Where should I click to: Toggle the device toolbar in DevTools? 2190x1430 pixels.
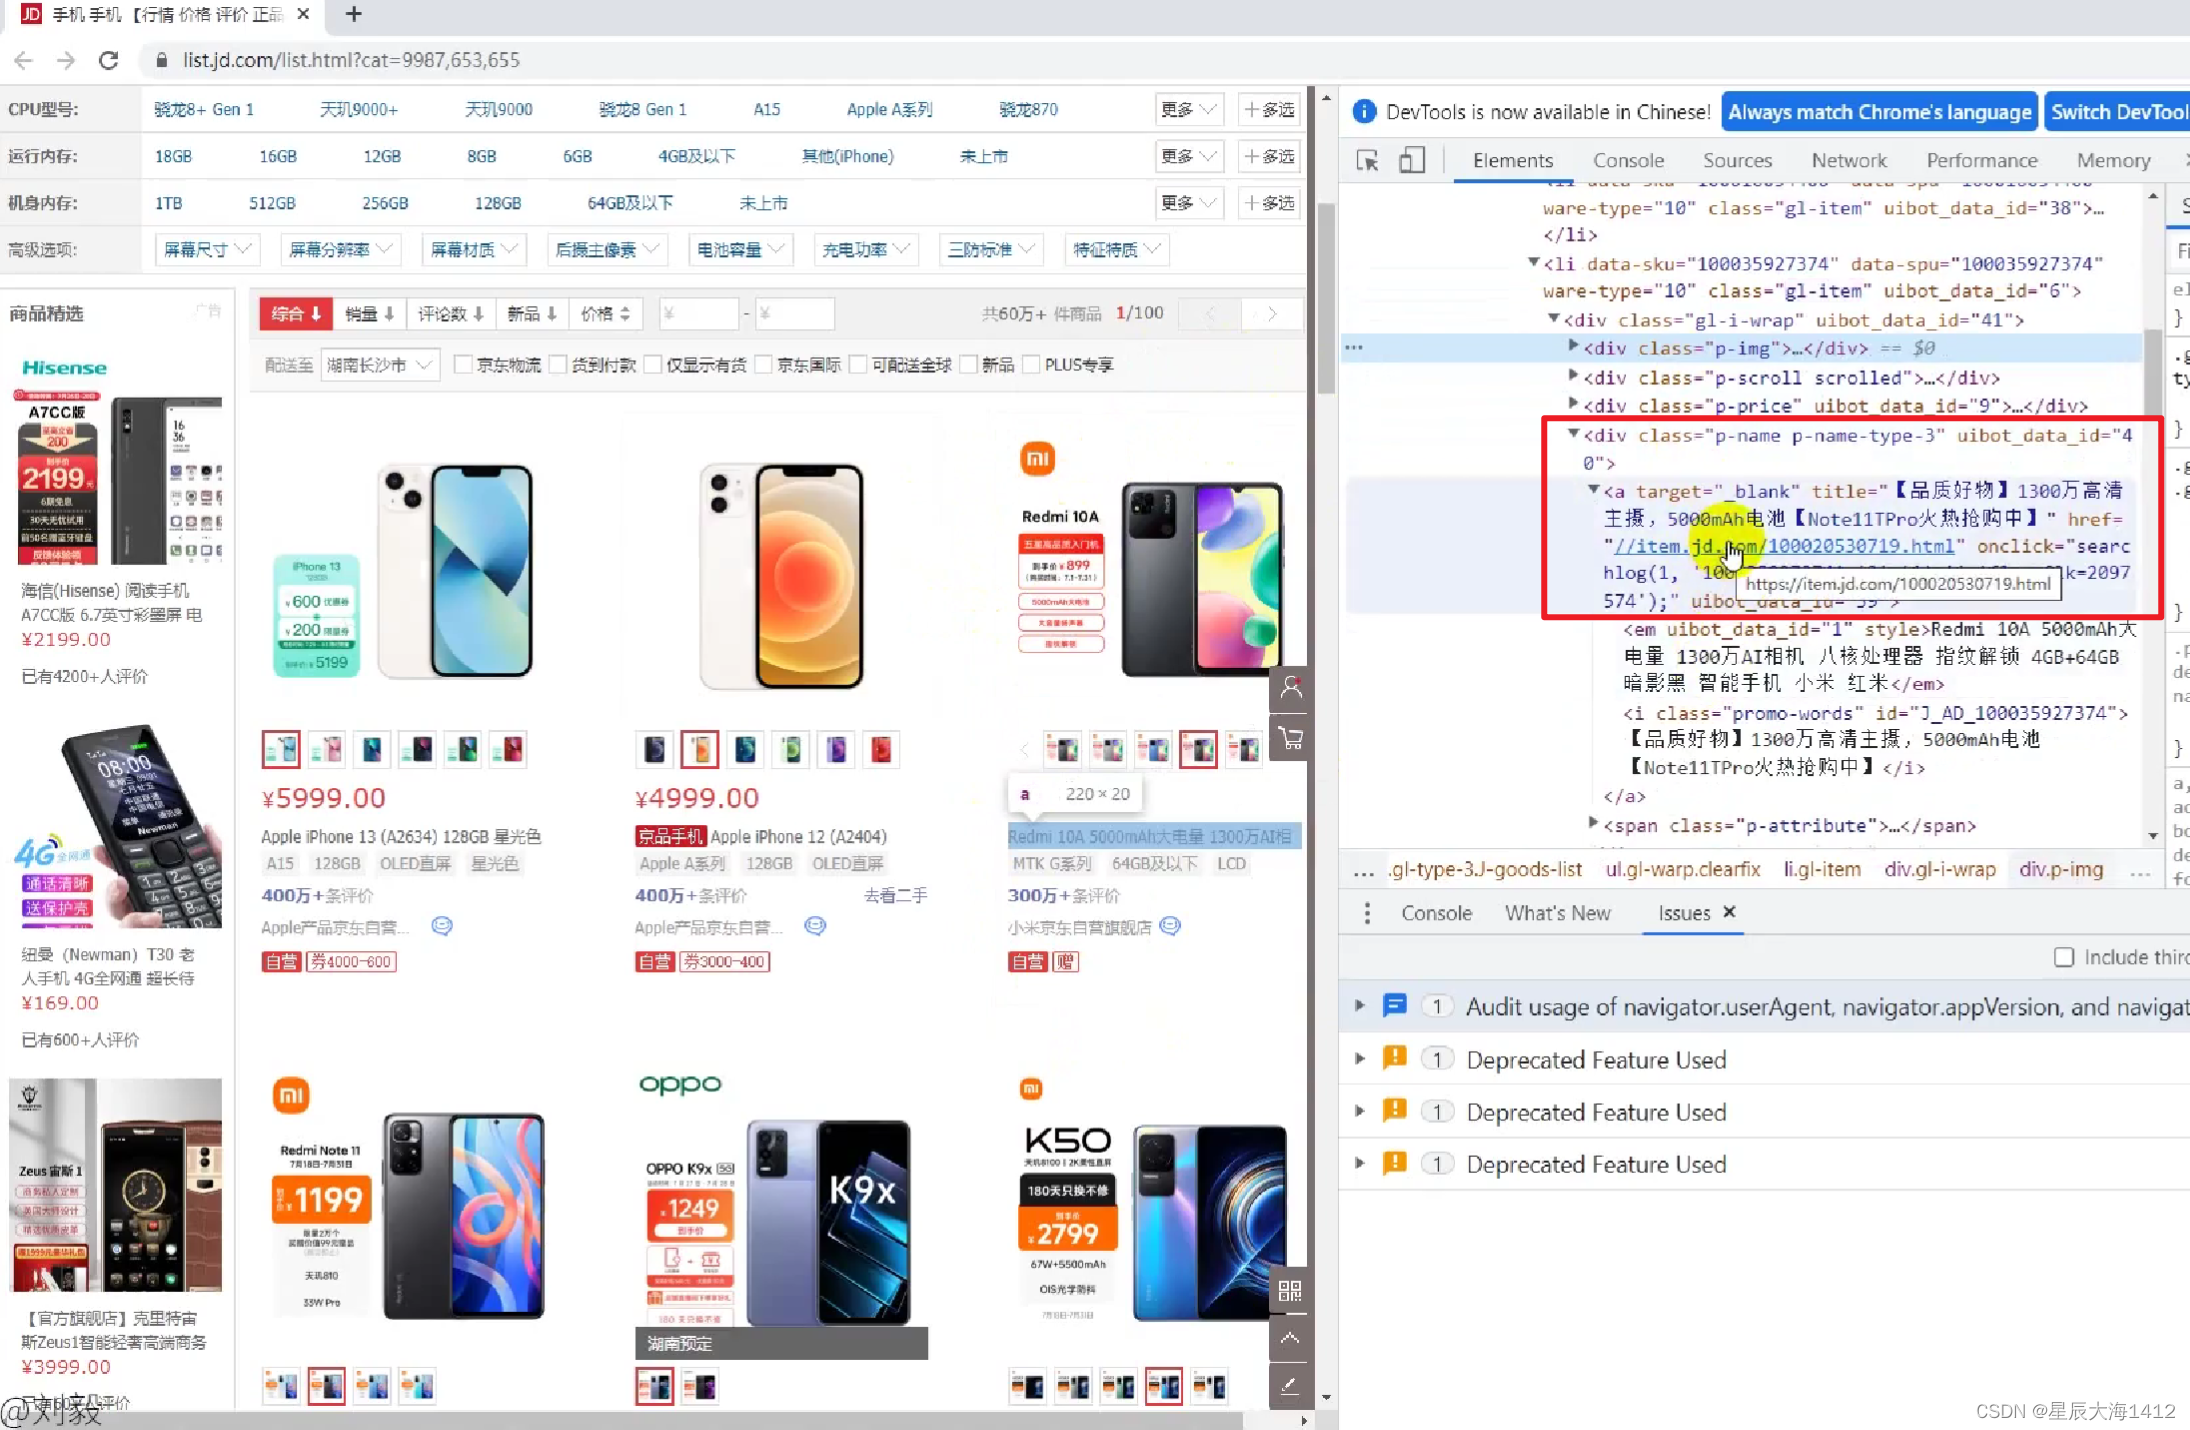point(1412,160)
